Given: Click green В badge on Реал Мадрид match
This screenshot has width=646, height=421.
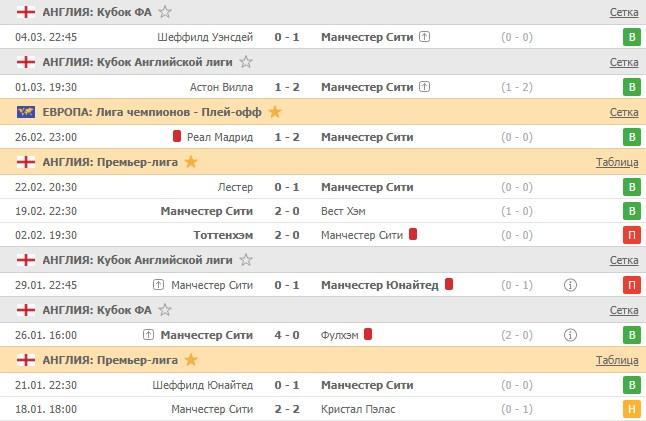Looking at the screenshot, I should (x=631, y=137).
